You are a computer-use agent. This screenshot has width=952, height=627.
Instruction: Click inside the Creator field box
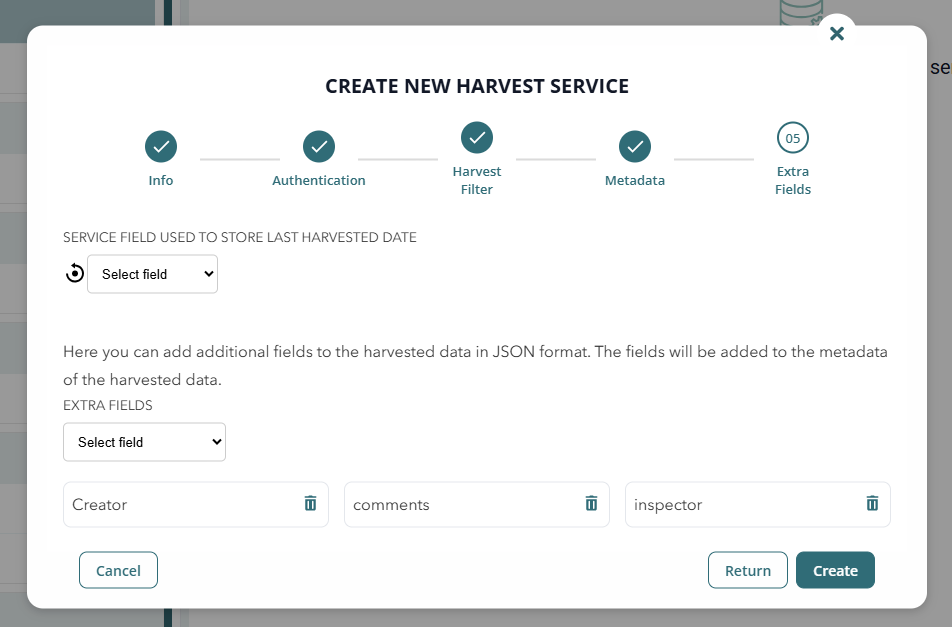pos(180,505)
